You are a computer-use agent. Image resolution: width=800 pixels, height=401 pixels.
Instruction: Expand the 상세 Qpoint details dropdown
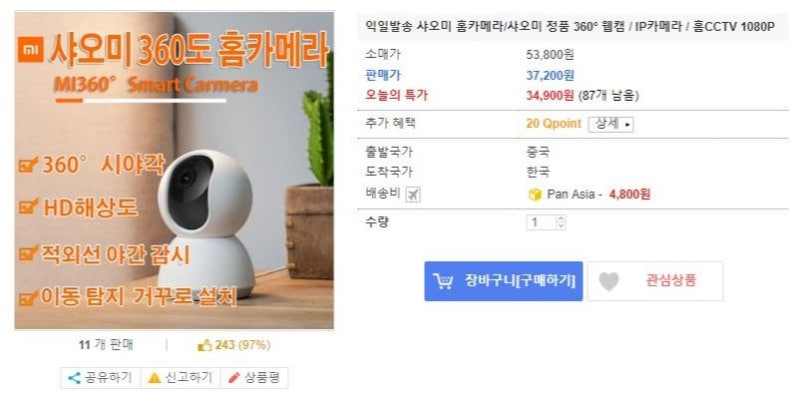tap(611, 124)
